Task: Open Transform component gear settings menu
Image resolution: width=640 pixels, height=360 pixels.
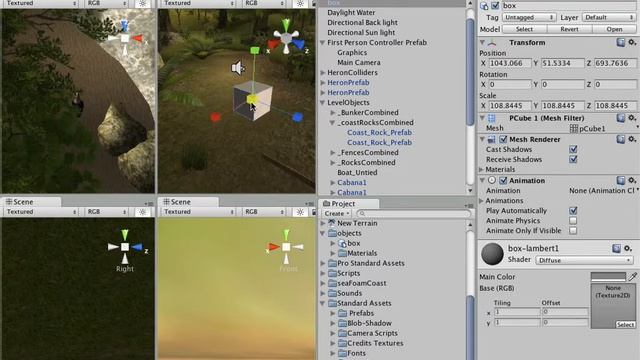Action: pyautogui.click(x=632, y=42)
